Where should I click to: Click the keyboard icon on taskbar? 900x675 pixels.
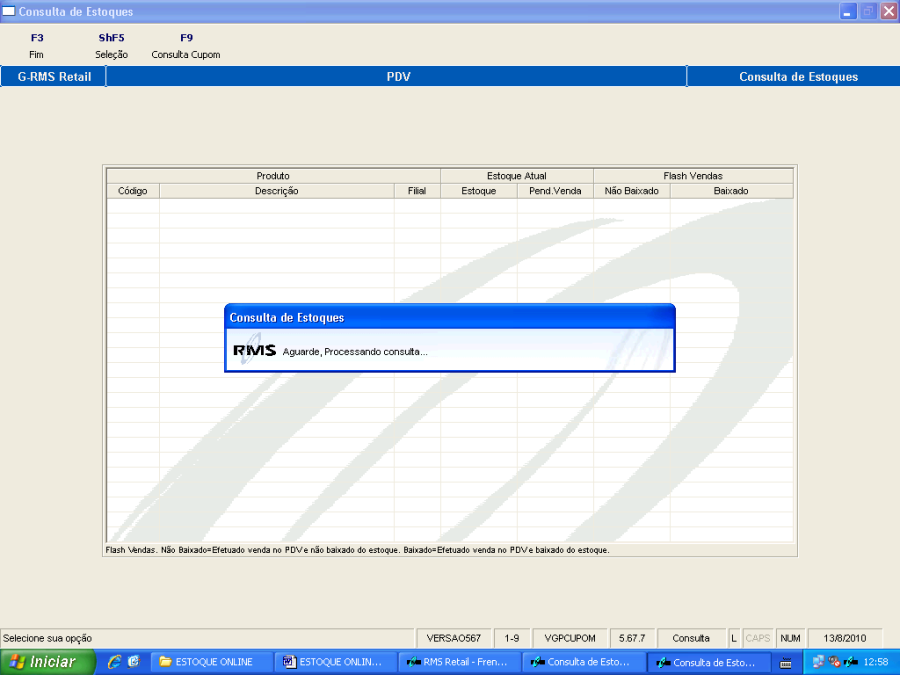click(x=786, y=663)
